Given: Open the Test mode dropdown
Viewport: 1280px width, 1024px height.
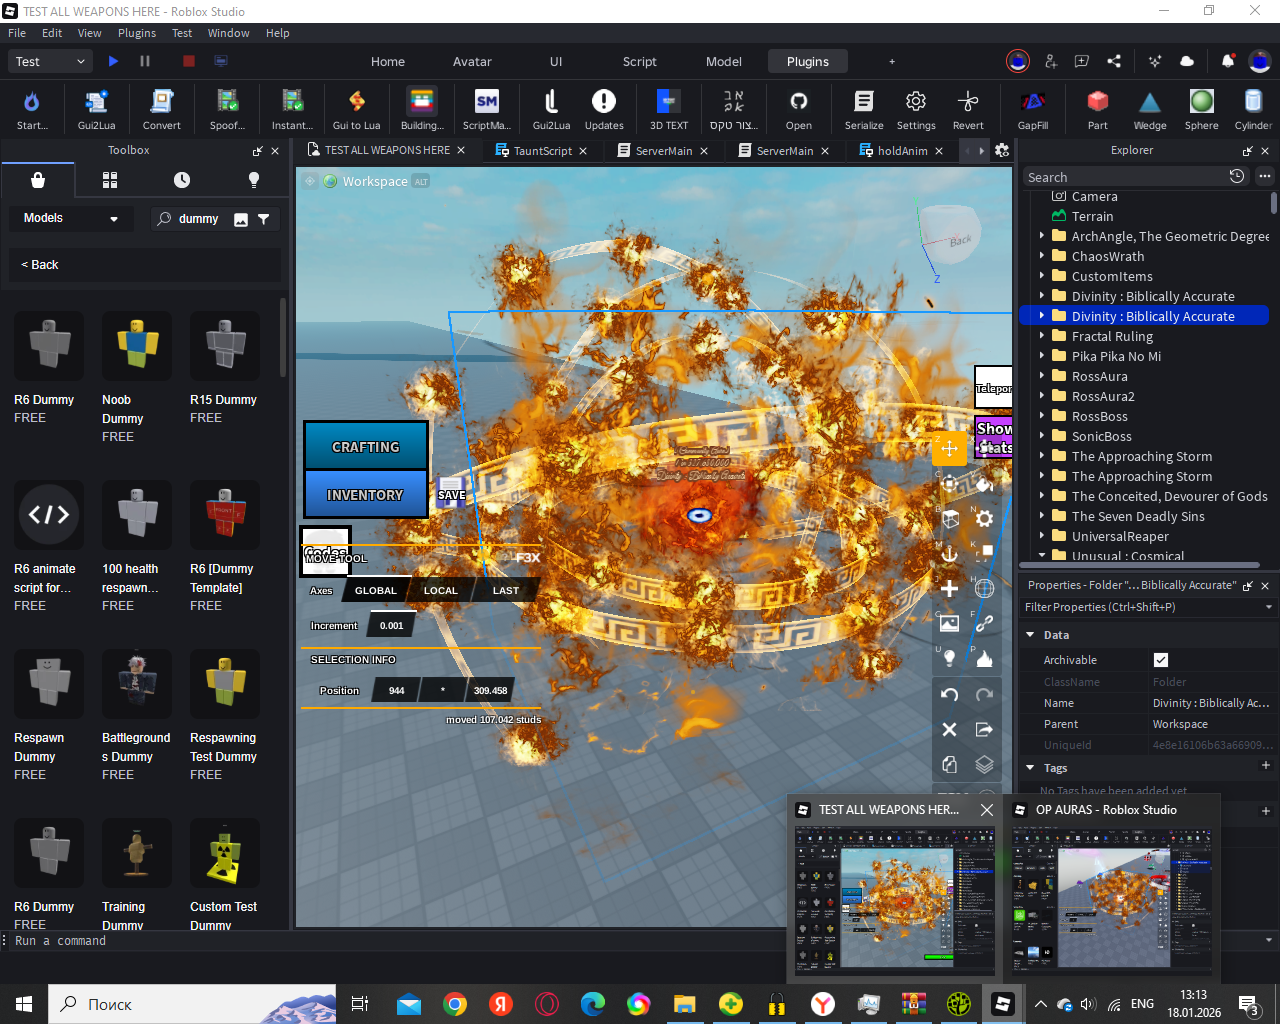Looking at the screenshot, I should pos(51,61).
